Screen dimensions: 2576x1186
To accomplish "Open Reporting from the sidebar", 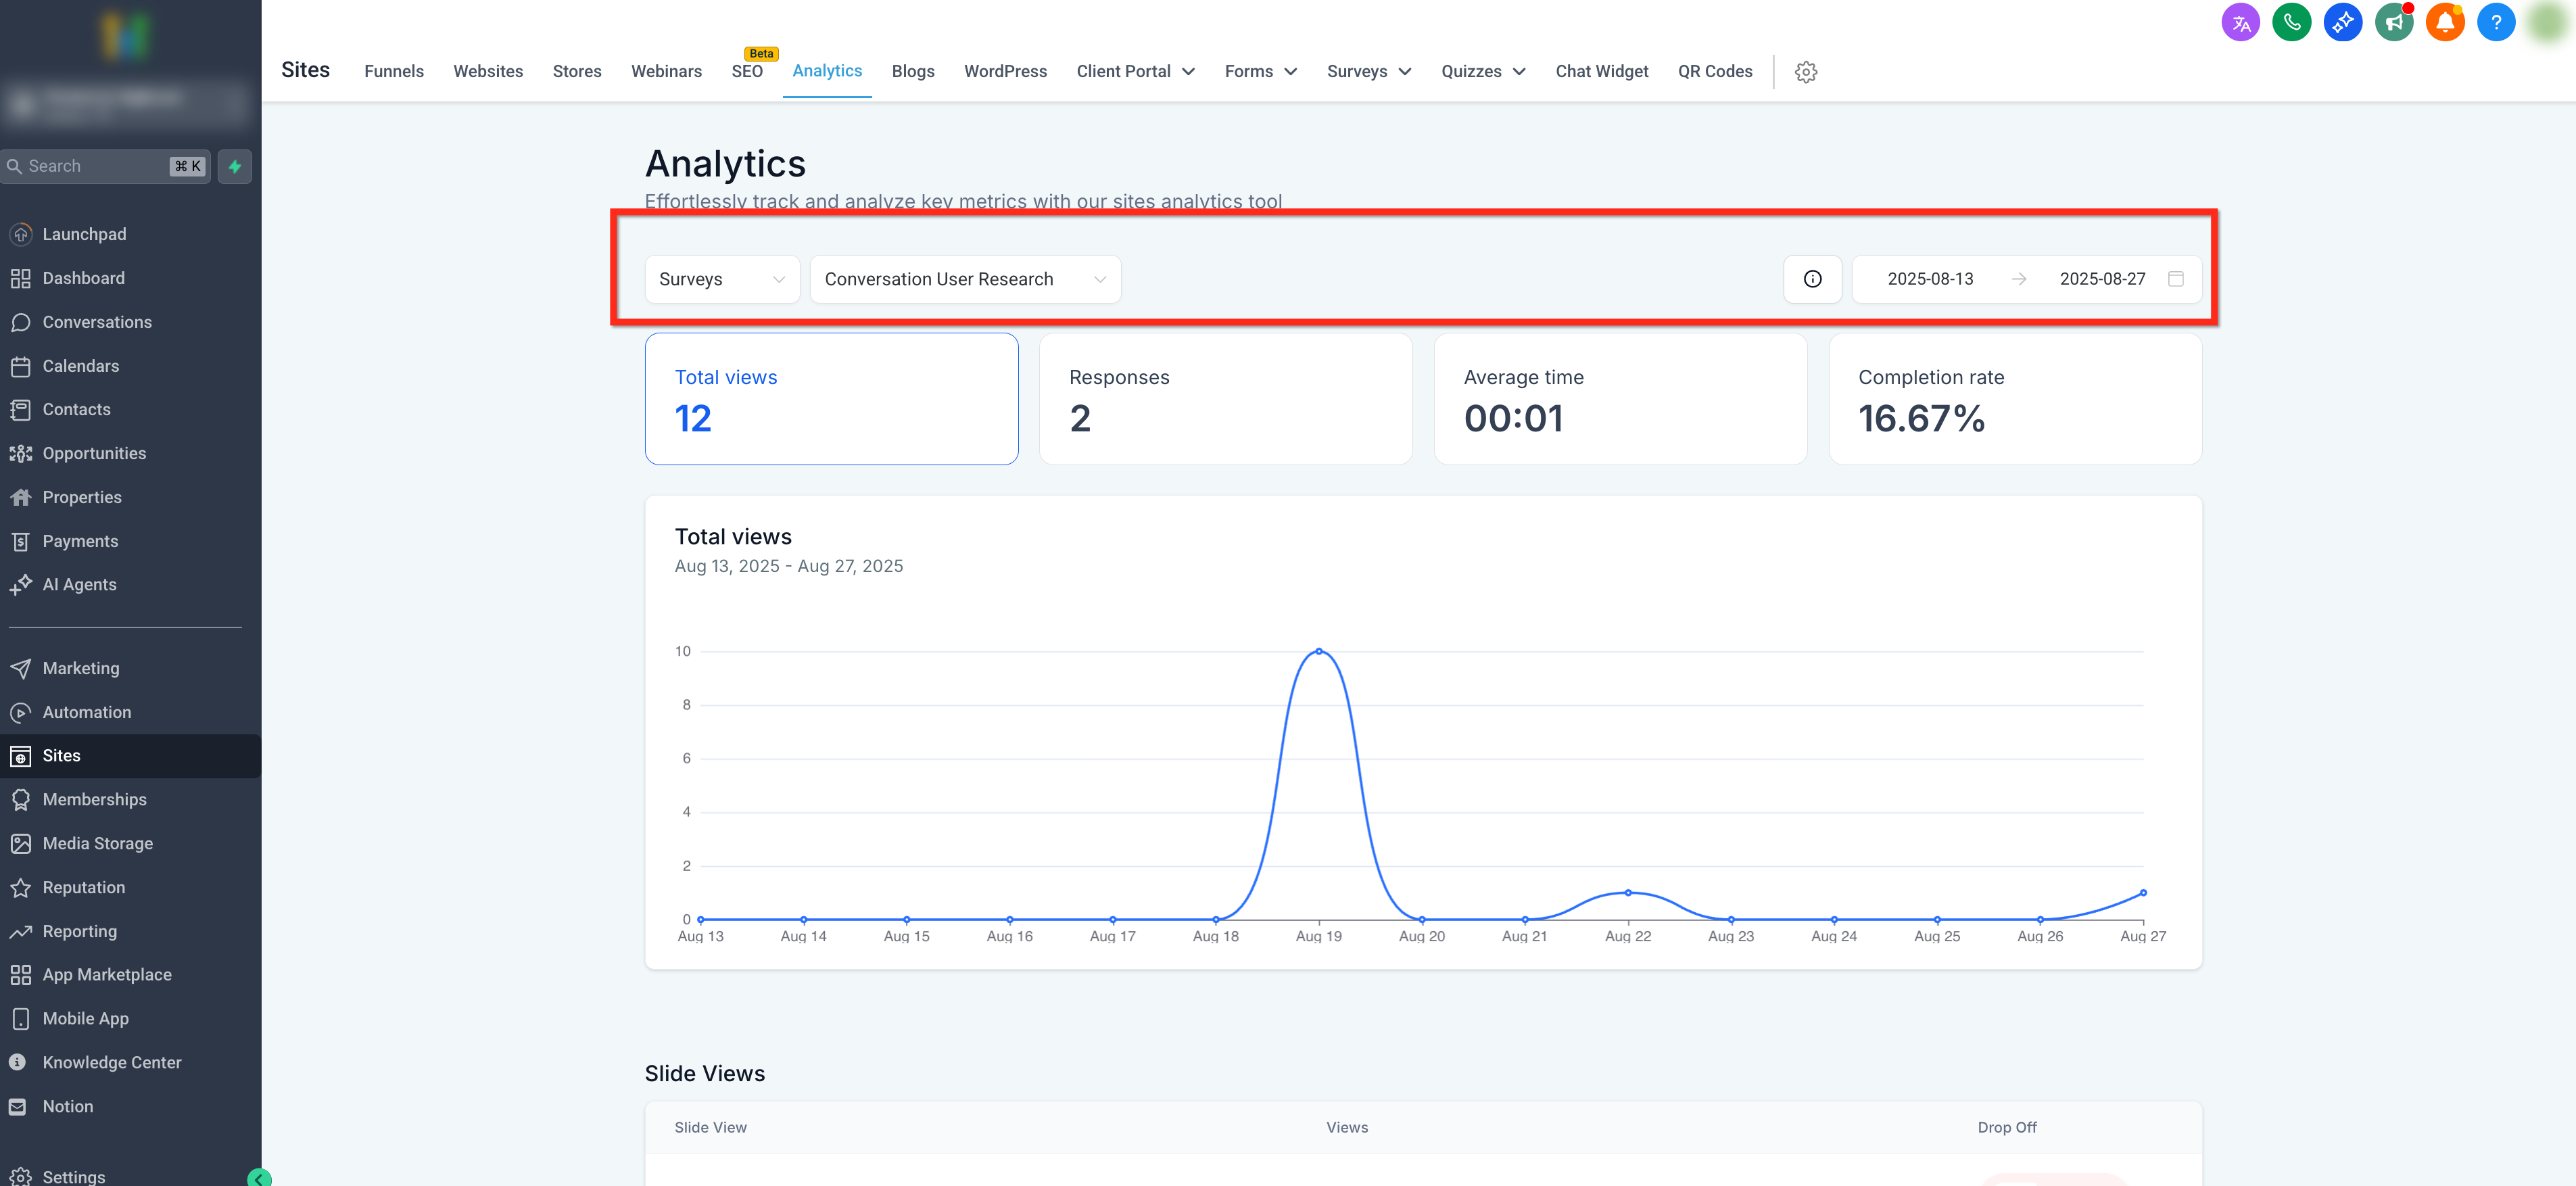I will tap(79, 931).
